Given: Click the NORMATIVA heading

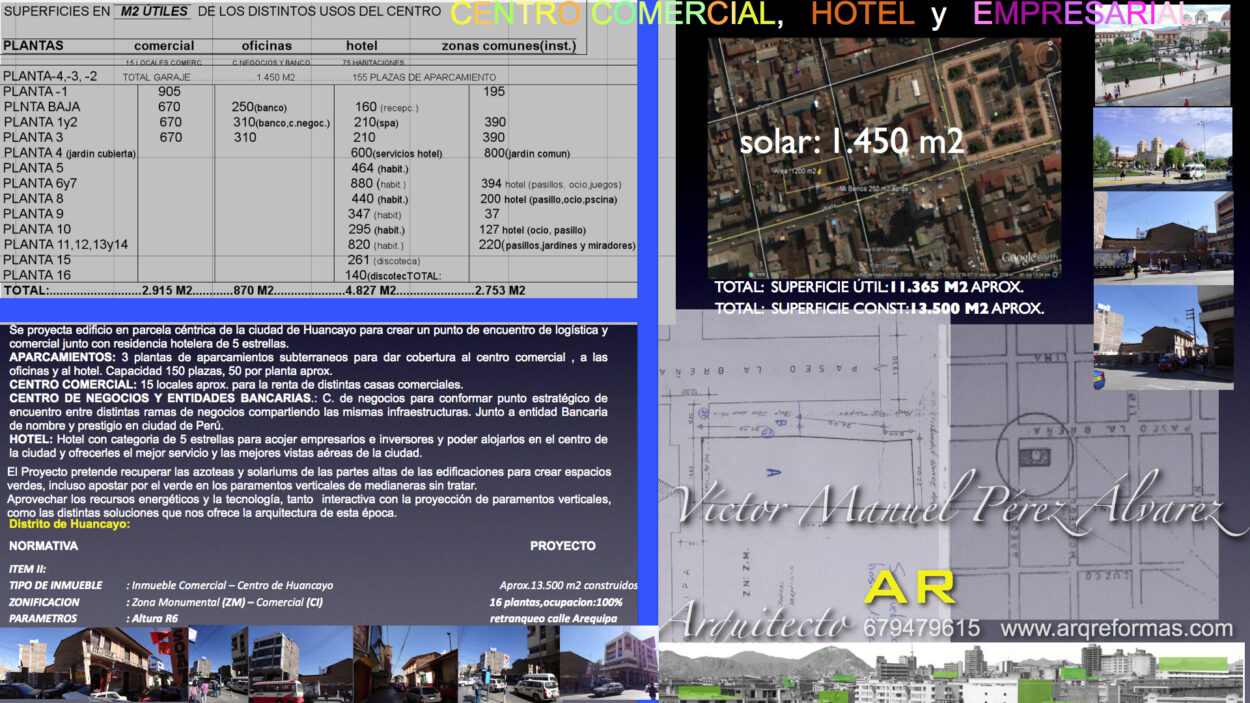Looking at the screenshot, I should tap(43, 546).
